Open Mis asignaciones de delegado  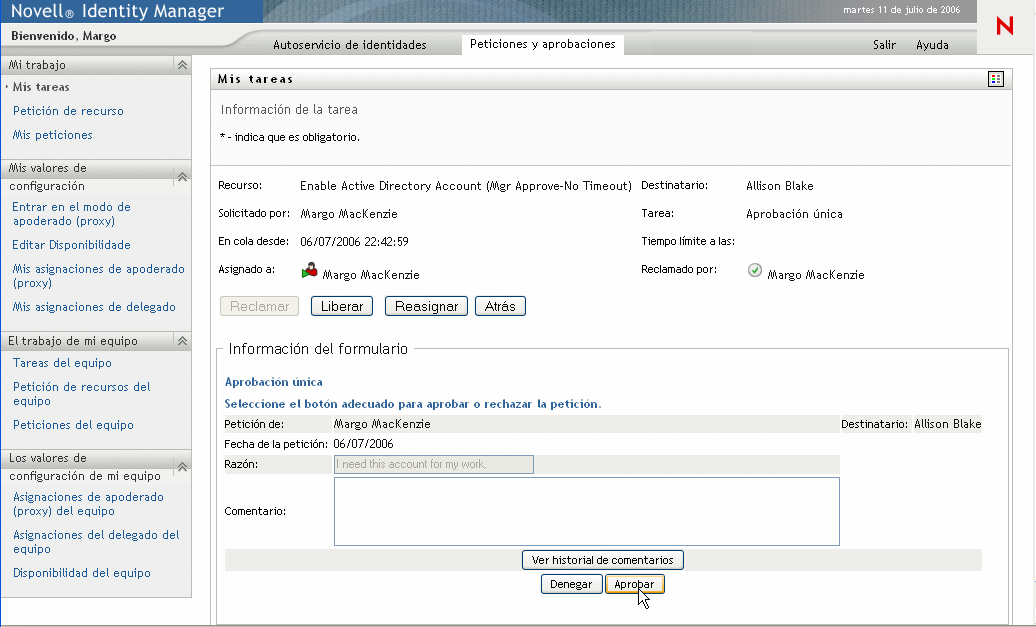94,307
